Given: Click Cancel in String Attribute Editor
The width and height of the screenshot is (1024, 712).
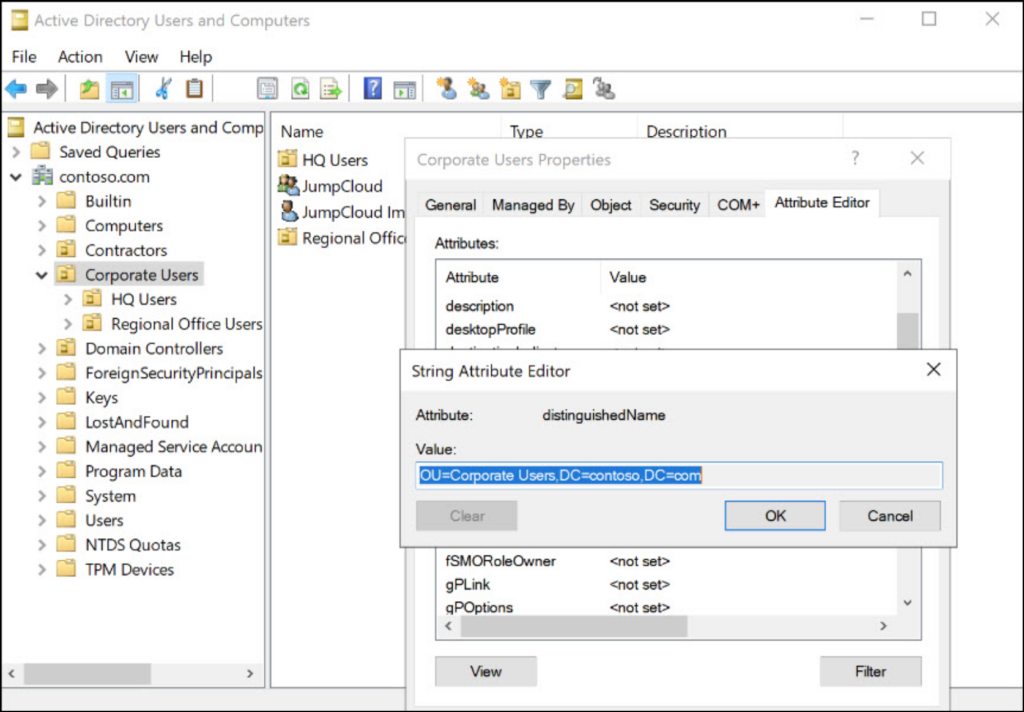Looking at the screenshot, I should 890,516.
